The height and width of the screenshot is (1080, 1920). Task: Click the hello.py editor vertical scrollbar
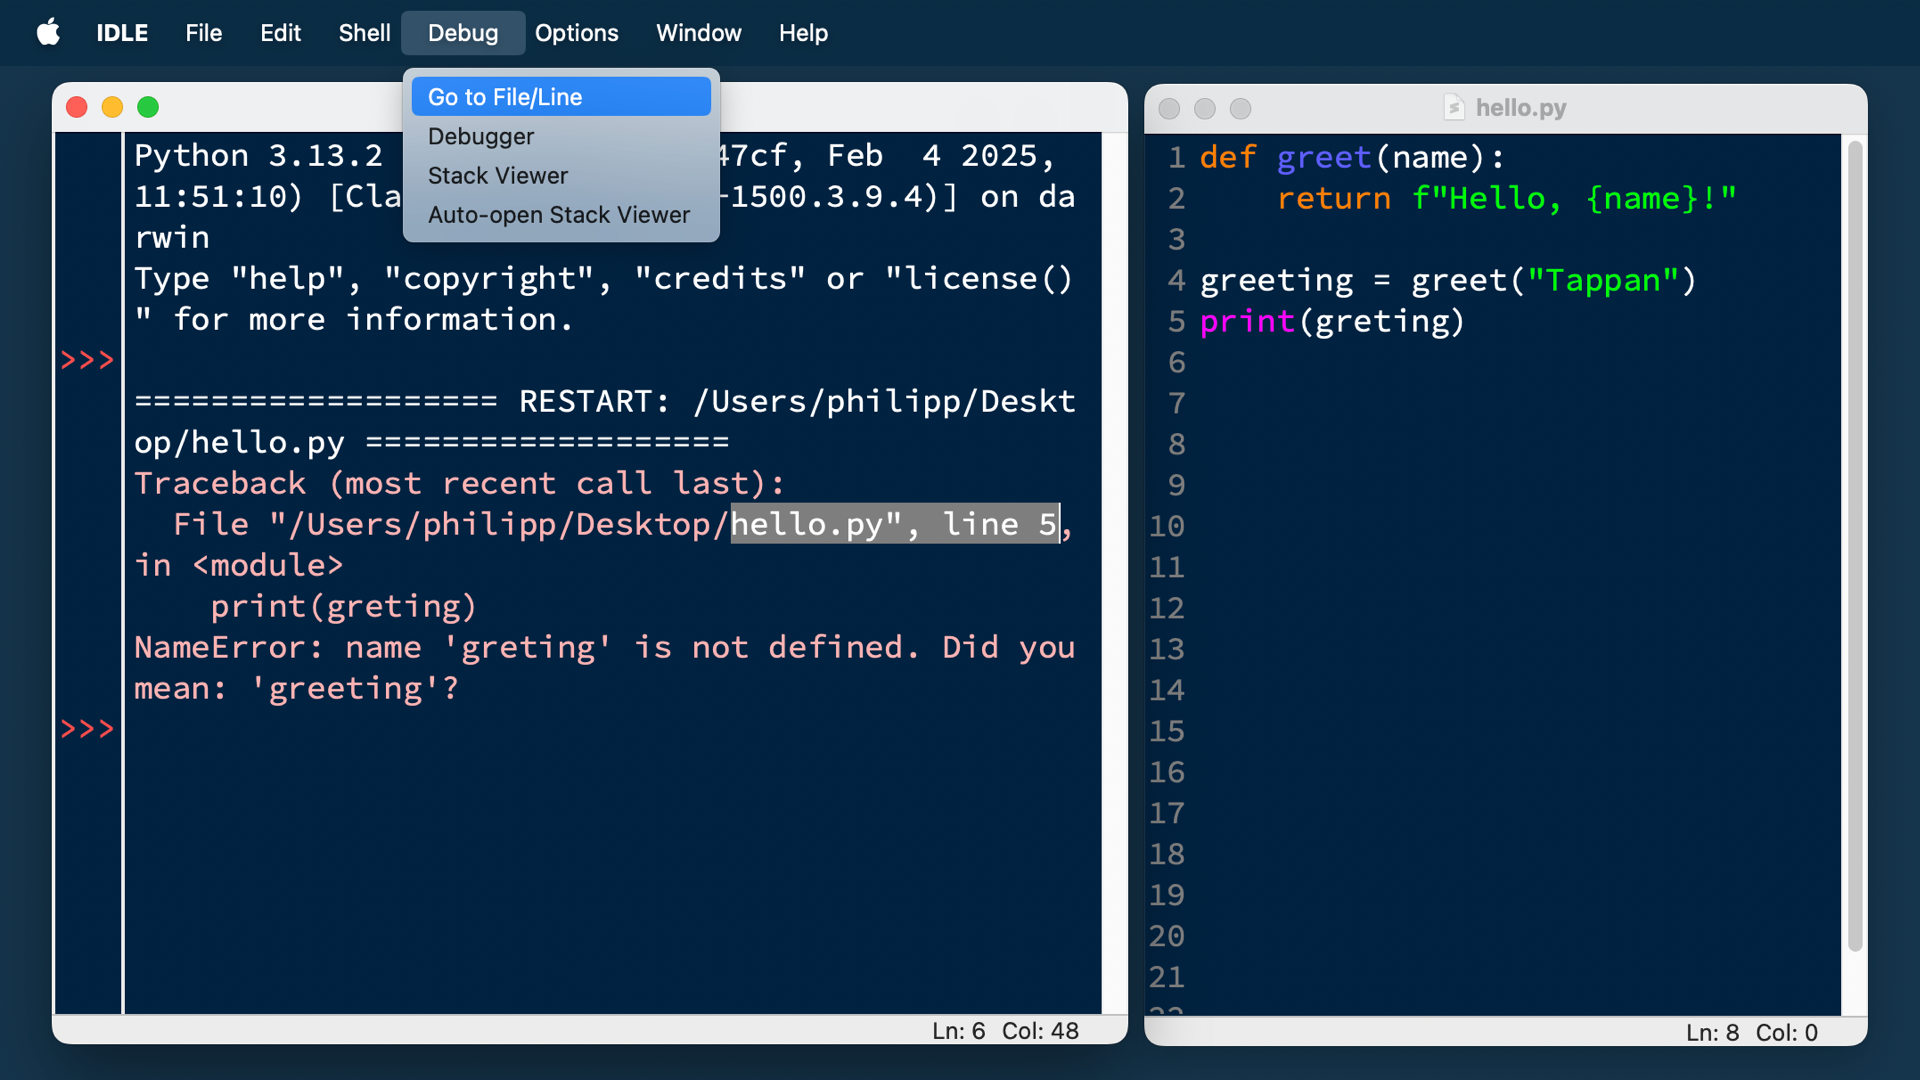(x=1854, y=545)
